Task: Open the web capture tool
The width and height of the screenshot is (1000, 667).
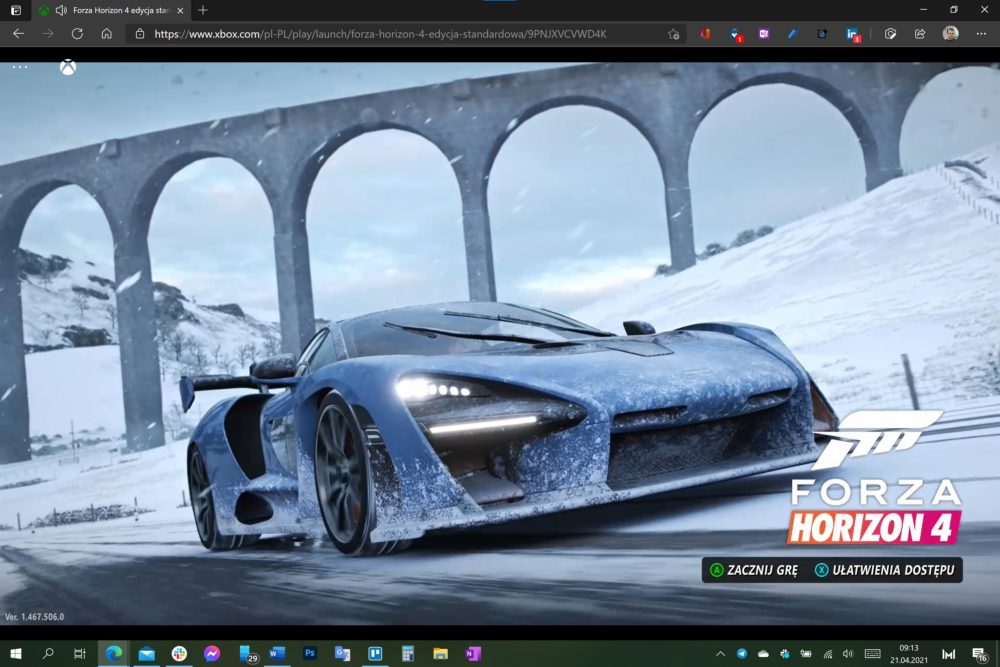Action: [x=890, y=34]
